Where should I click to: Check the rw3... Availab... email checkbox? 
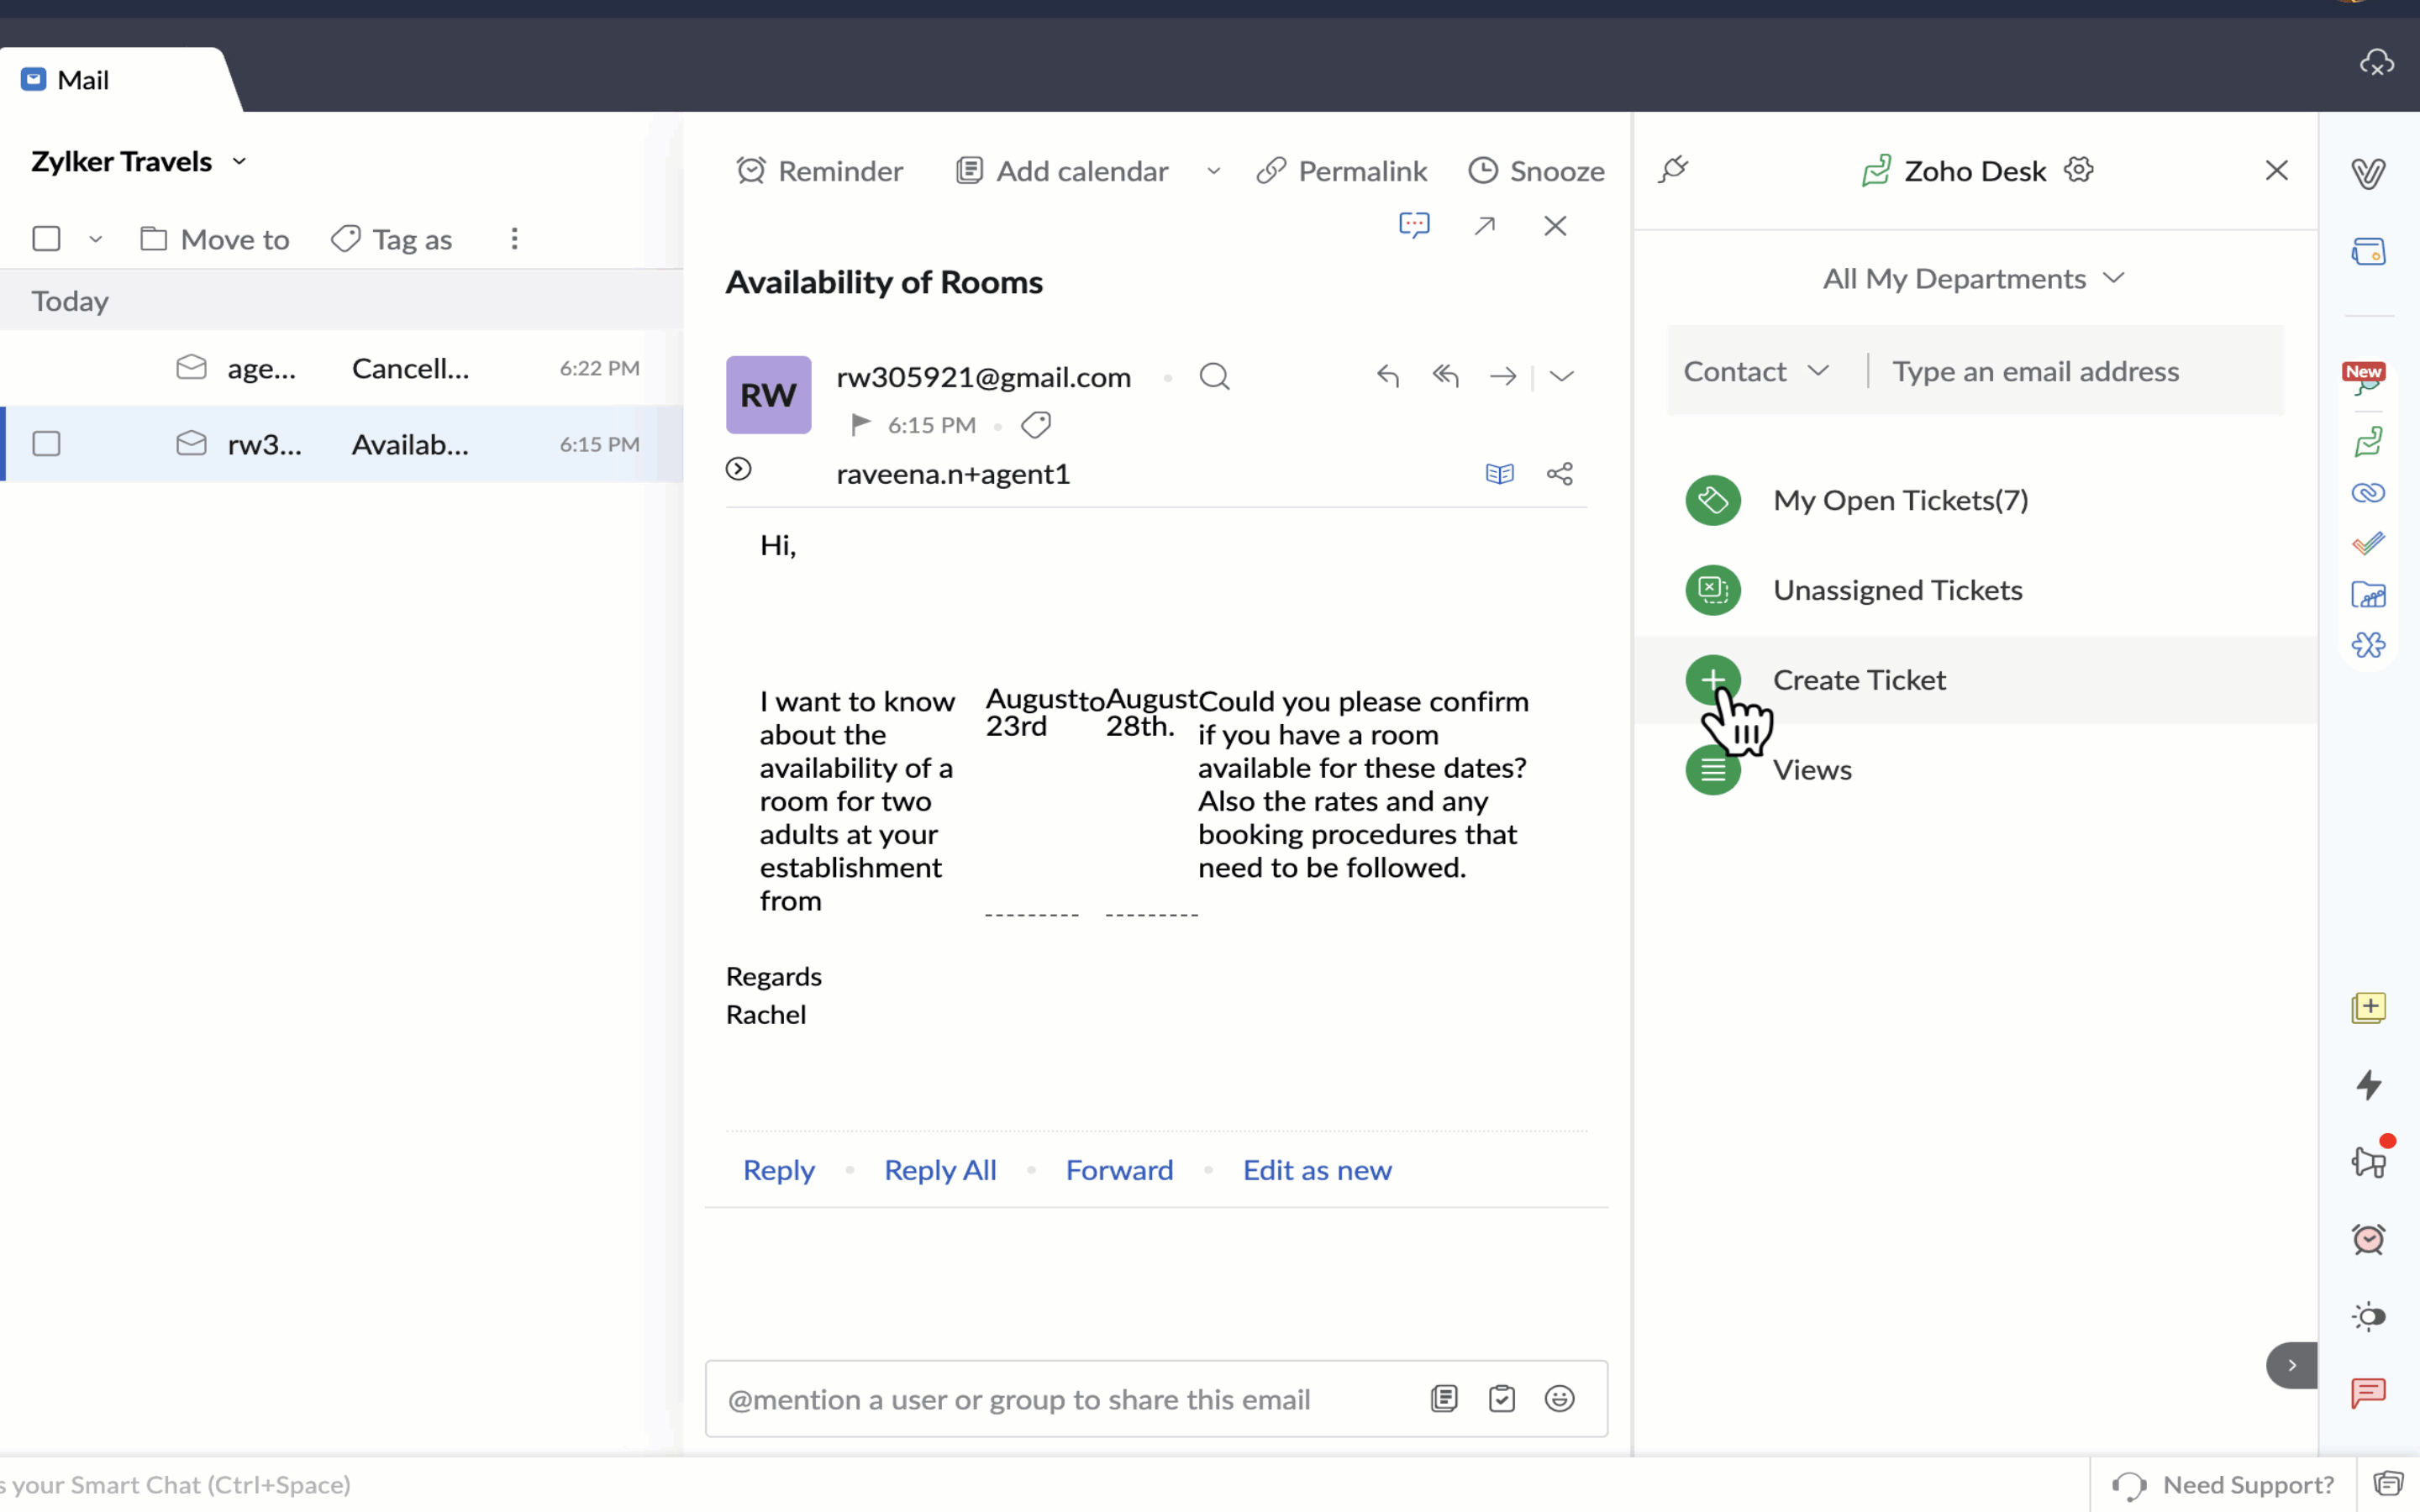click(x=47, y=444)
